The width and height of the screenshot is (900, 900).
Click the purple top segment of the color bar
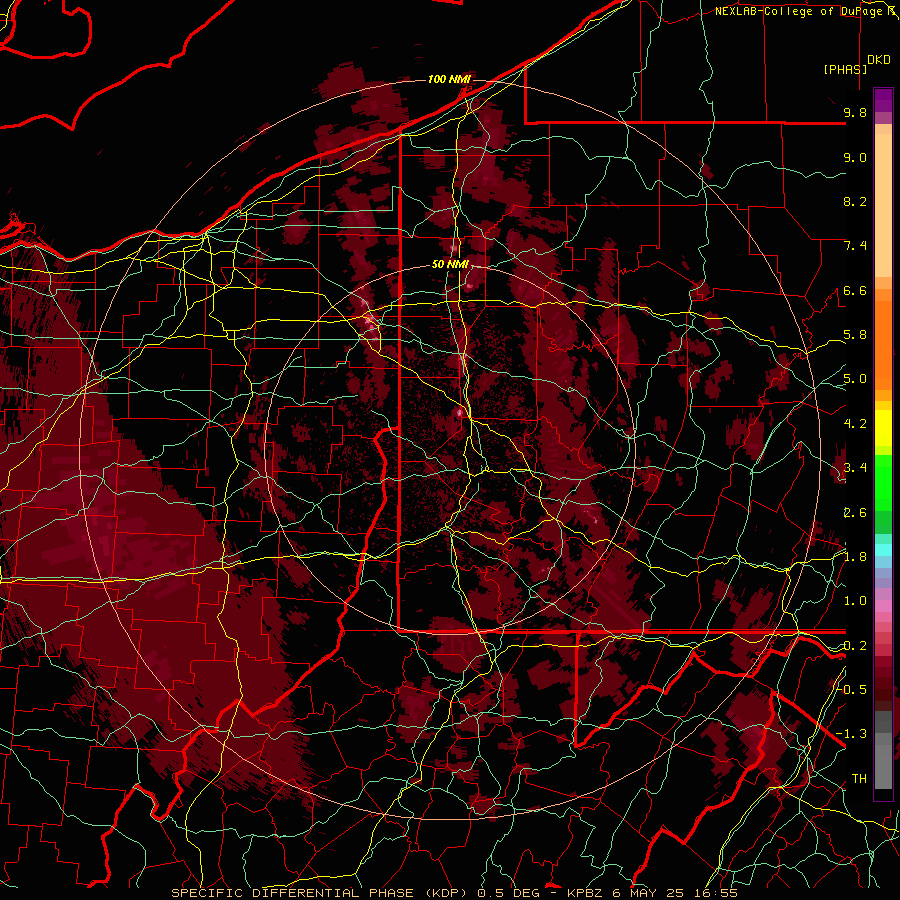[883, 100]
